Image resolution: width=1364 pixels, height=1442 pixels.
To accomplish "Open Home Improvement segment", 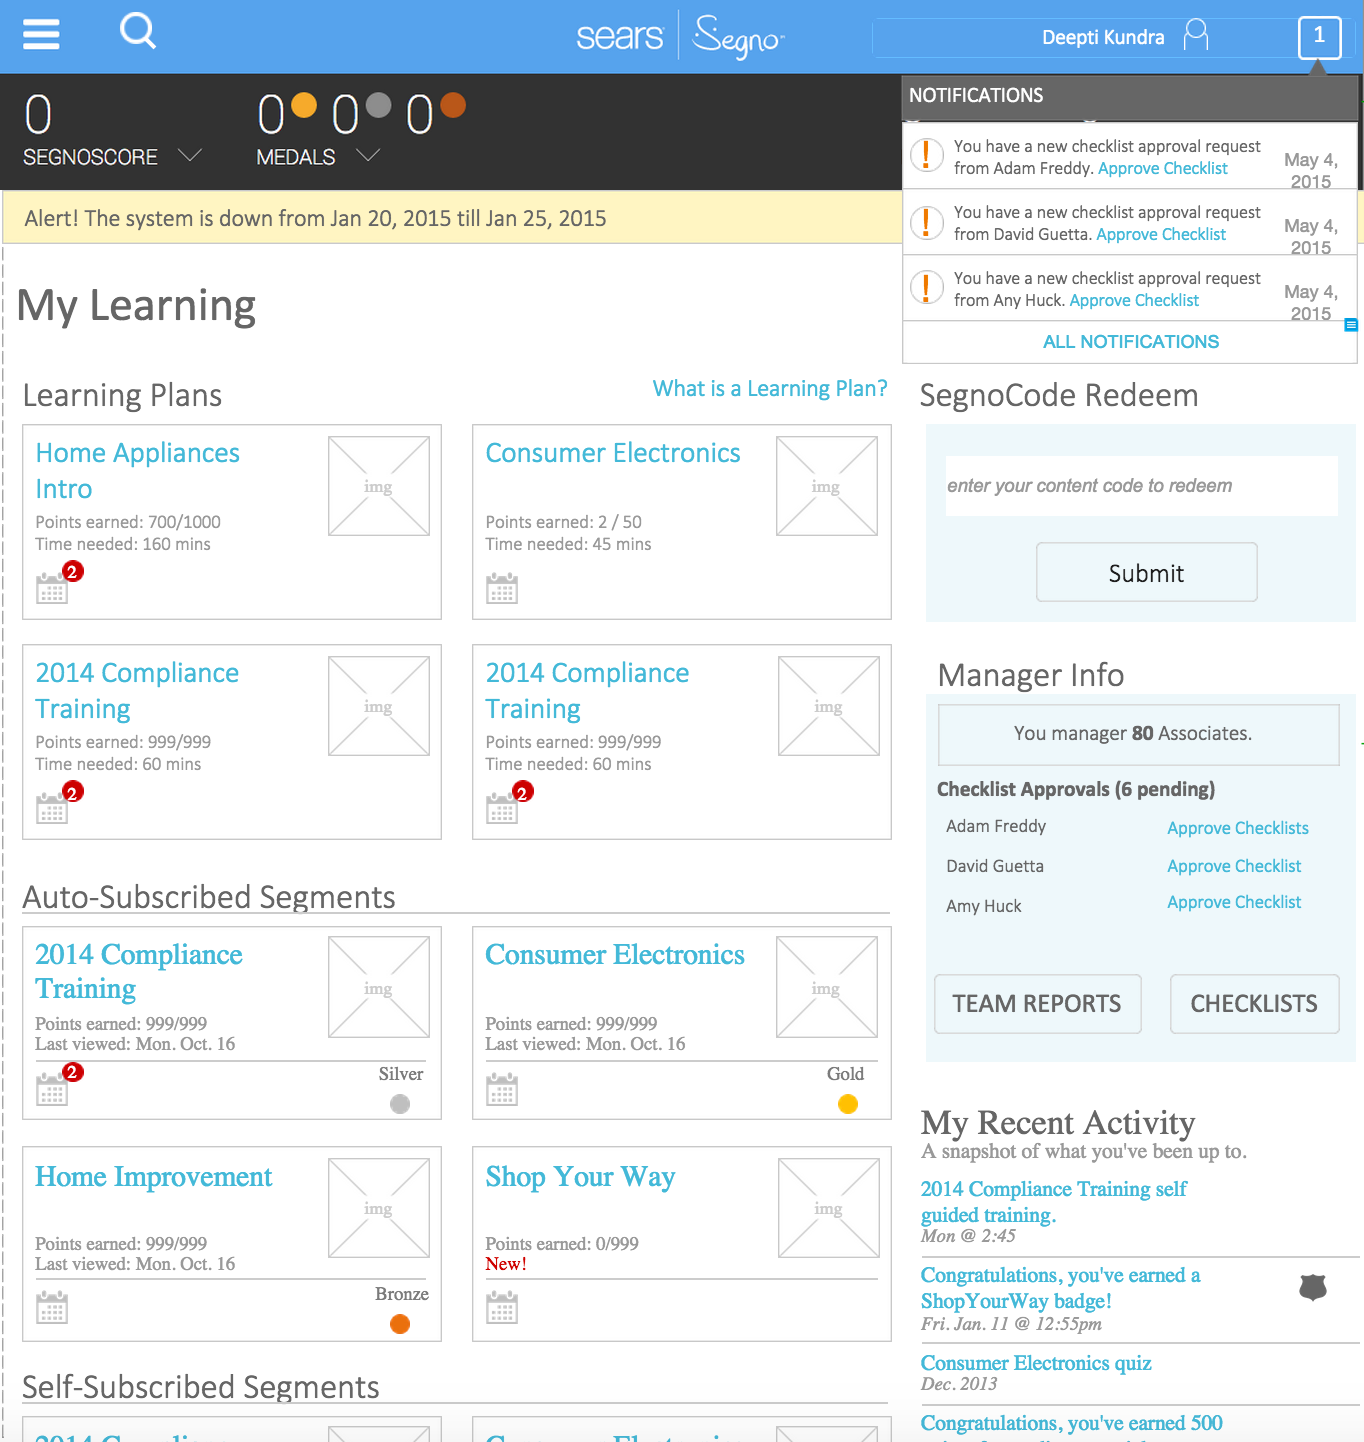I will 153,1177.
